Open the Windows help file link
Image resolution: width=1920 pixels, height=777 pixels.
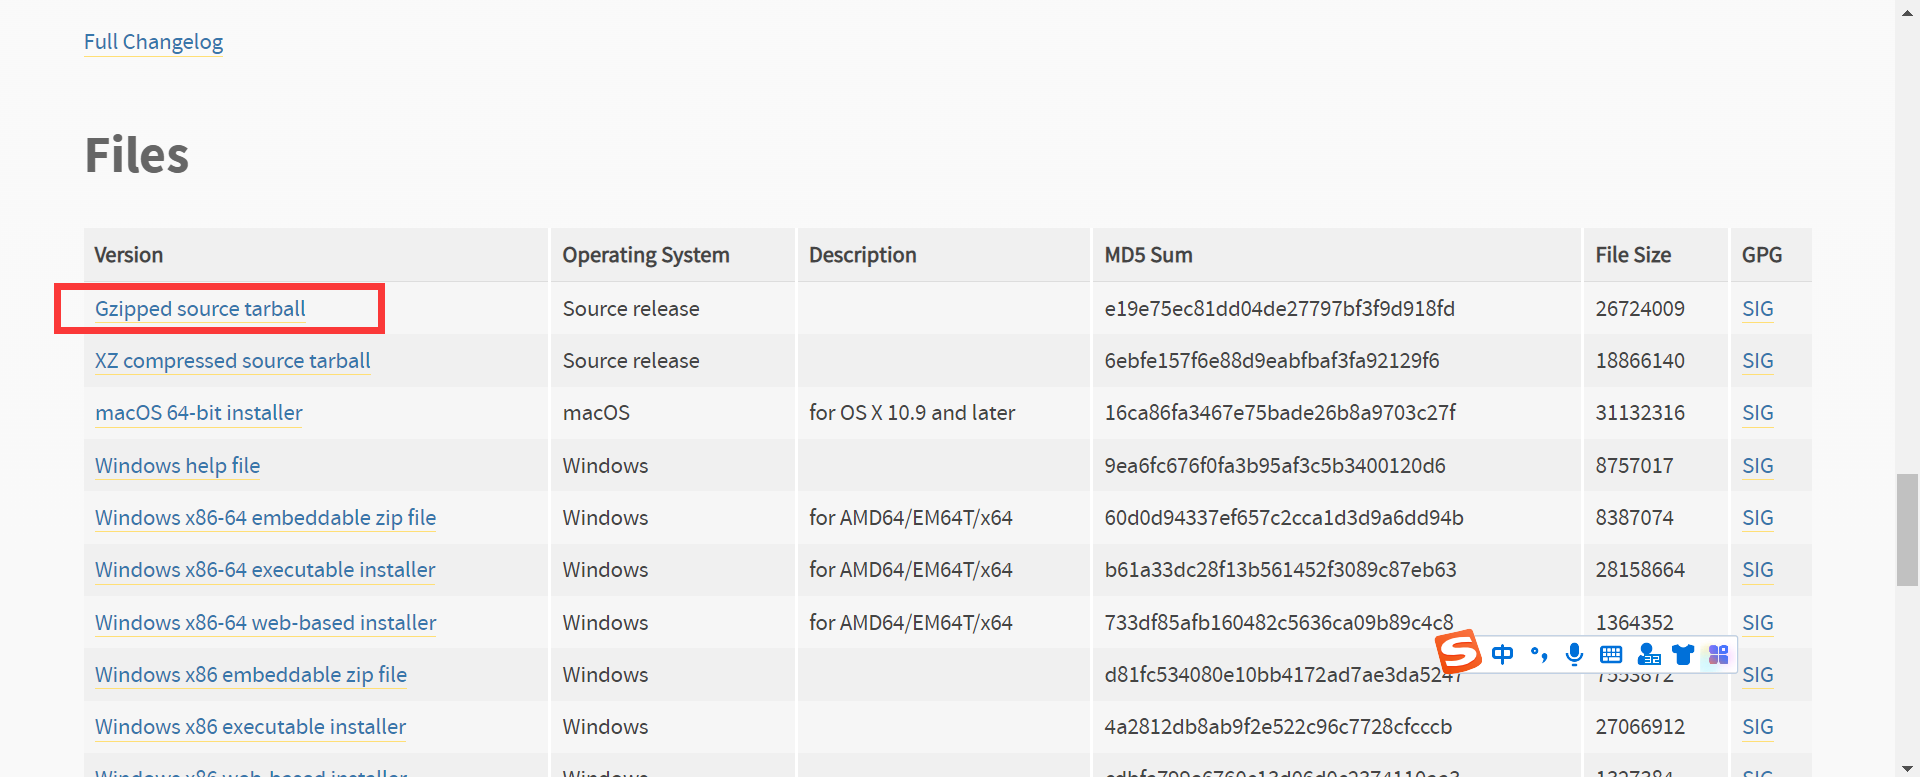tap(177, 466)
